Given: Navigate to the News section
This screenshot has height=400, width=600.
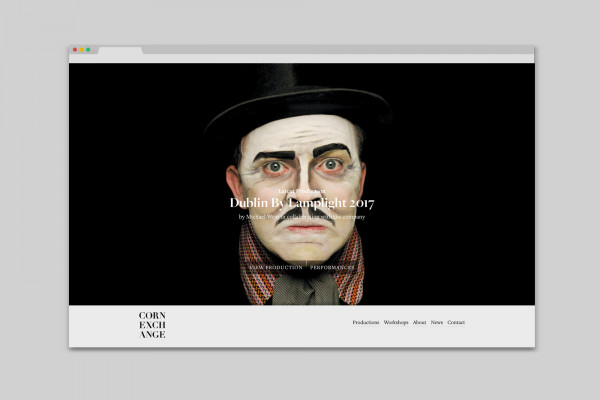Looking at the screenshot, I should (437, 323).
